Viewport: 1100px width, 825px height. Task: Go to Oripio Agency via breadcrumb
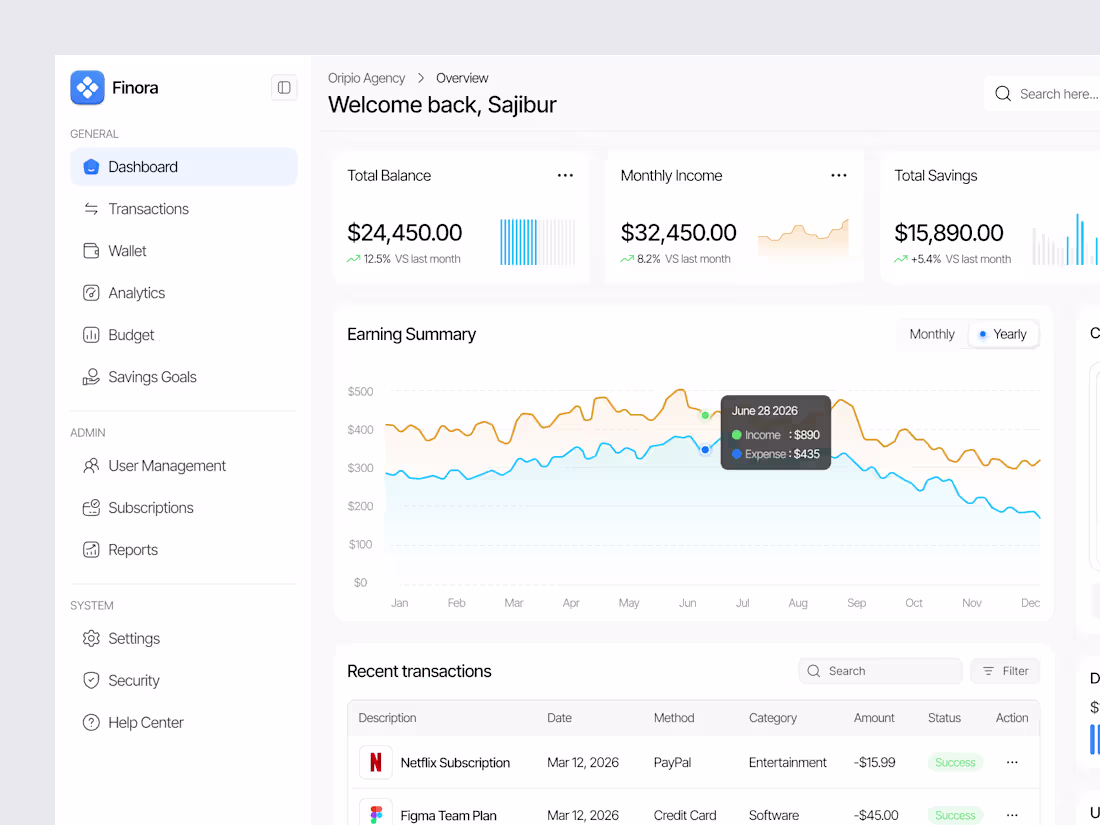[366, 77]
